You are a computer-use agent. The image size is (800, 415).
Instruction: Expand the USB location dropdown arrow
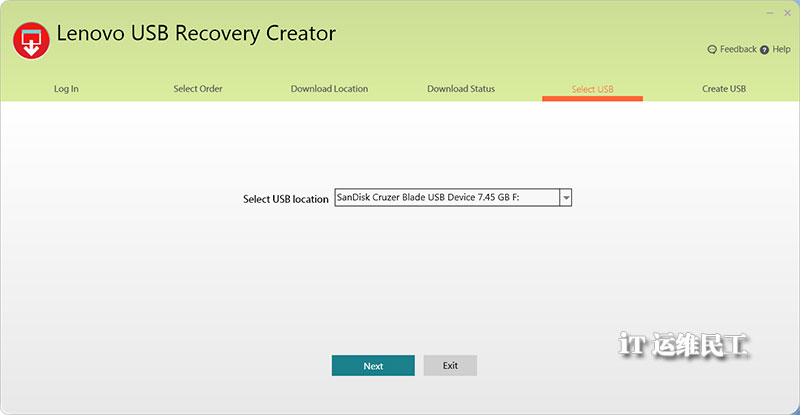click(x=566, y=198)
